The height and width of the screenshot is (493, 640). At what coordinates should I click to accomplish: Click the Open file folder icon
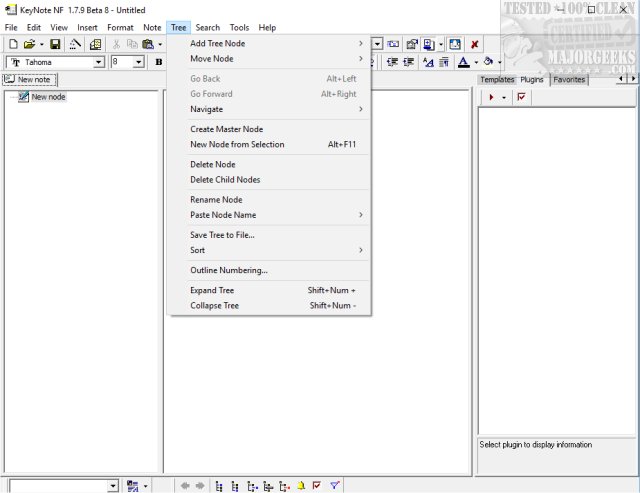29,44
